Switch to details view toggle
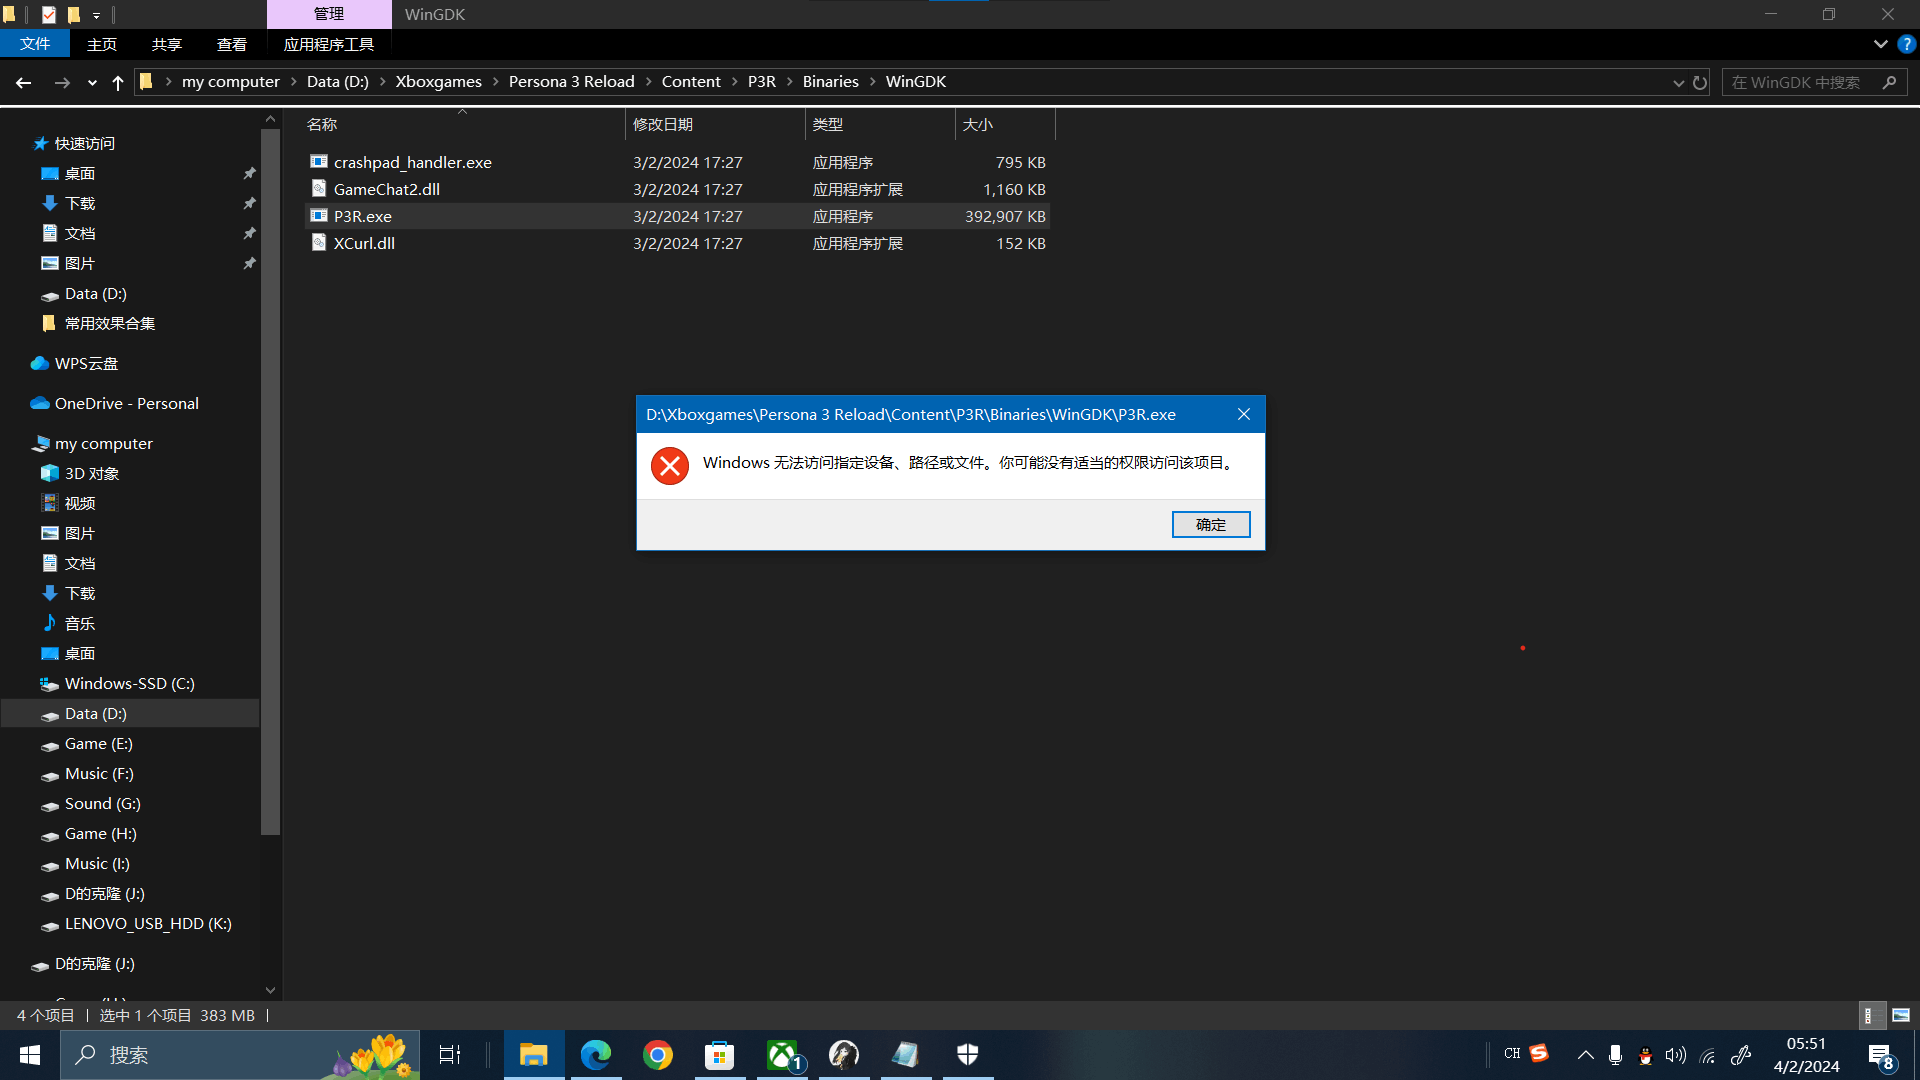Screen dimensions: 1920x1080 pyautogui.click(x=1869, y=1015)
